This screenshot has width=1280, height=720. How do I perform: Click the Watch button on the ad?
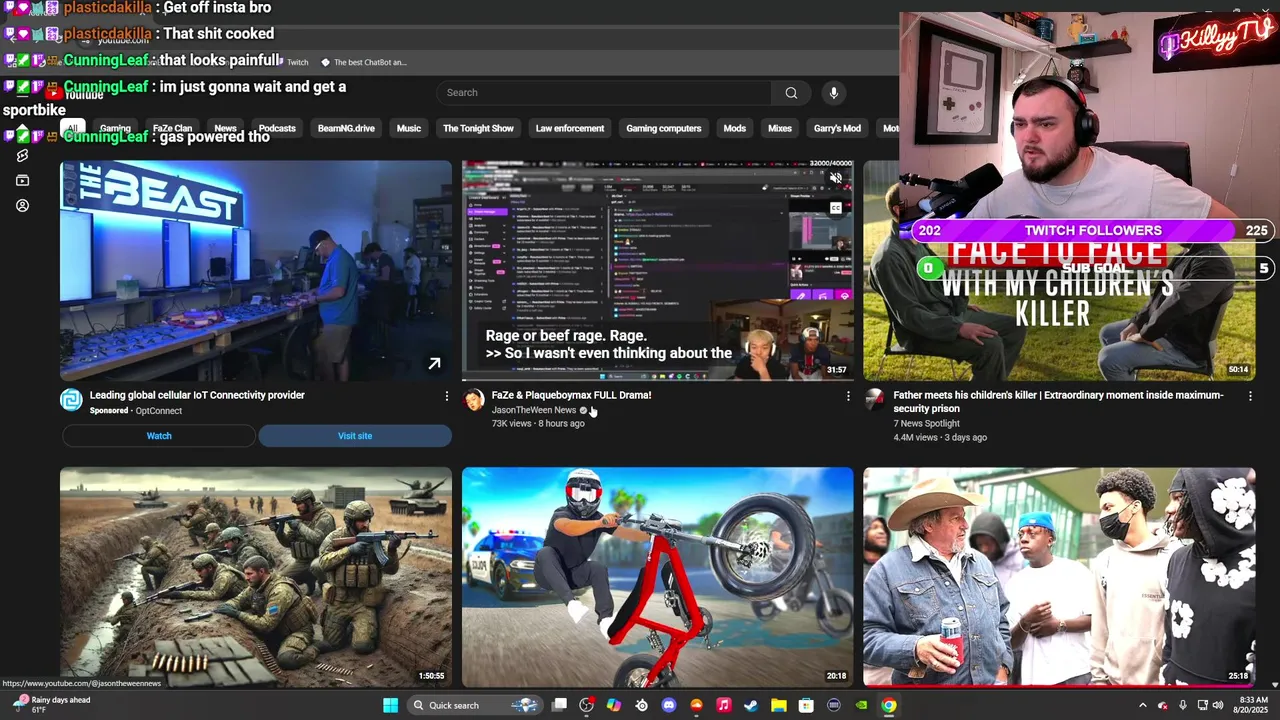click(x=159, y=436)
